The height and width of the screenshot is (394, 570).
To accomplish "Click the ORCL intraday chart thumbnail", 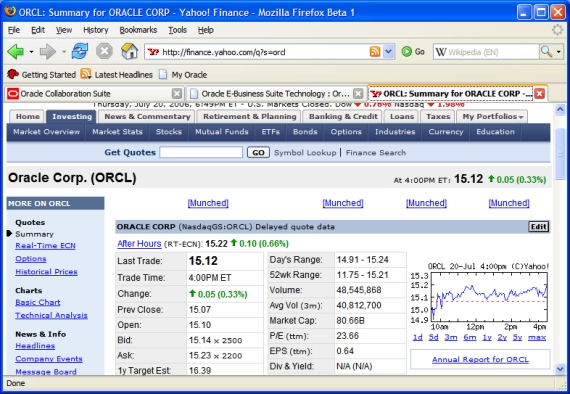I will 479,297.
